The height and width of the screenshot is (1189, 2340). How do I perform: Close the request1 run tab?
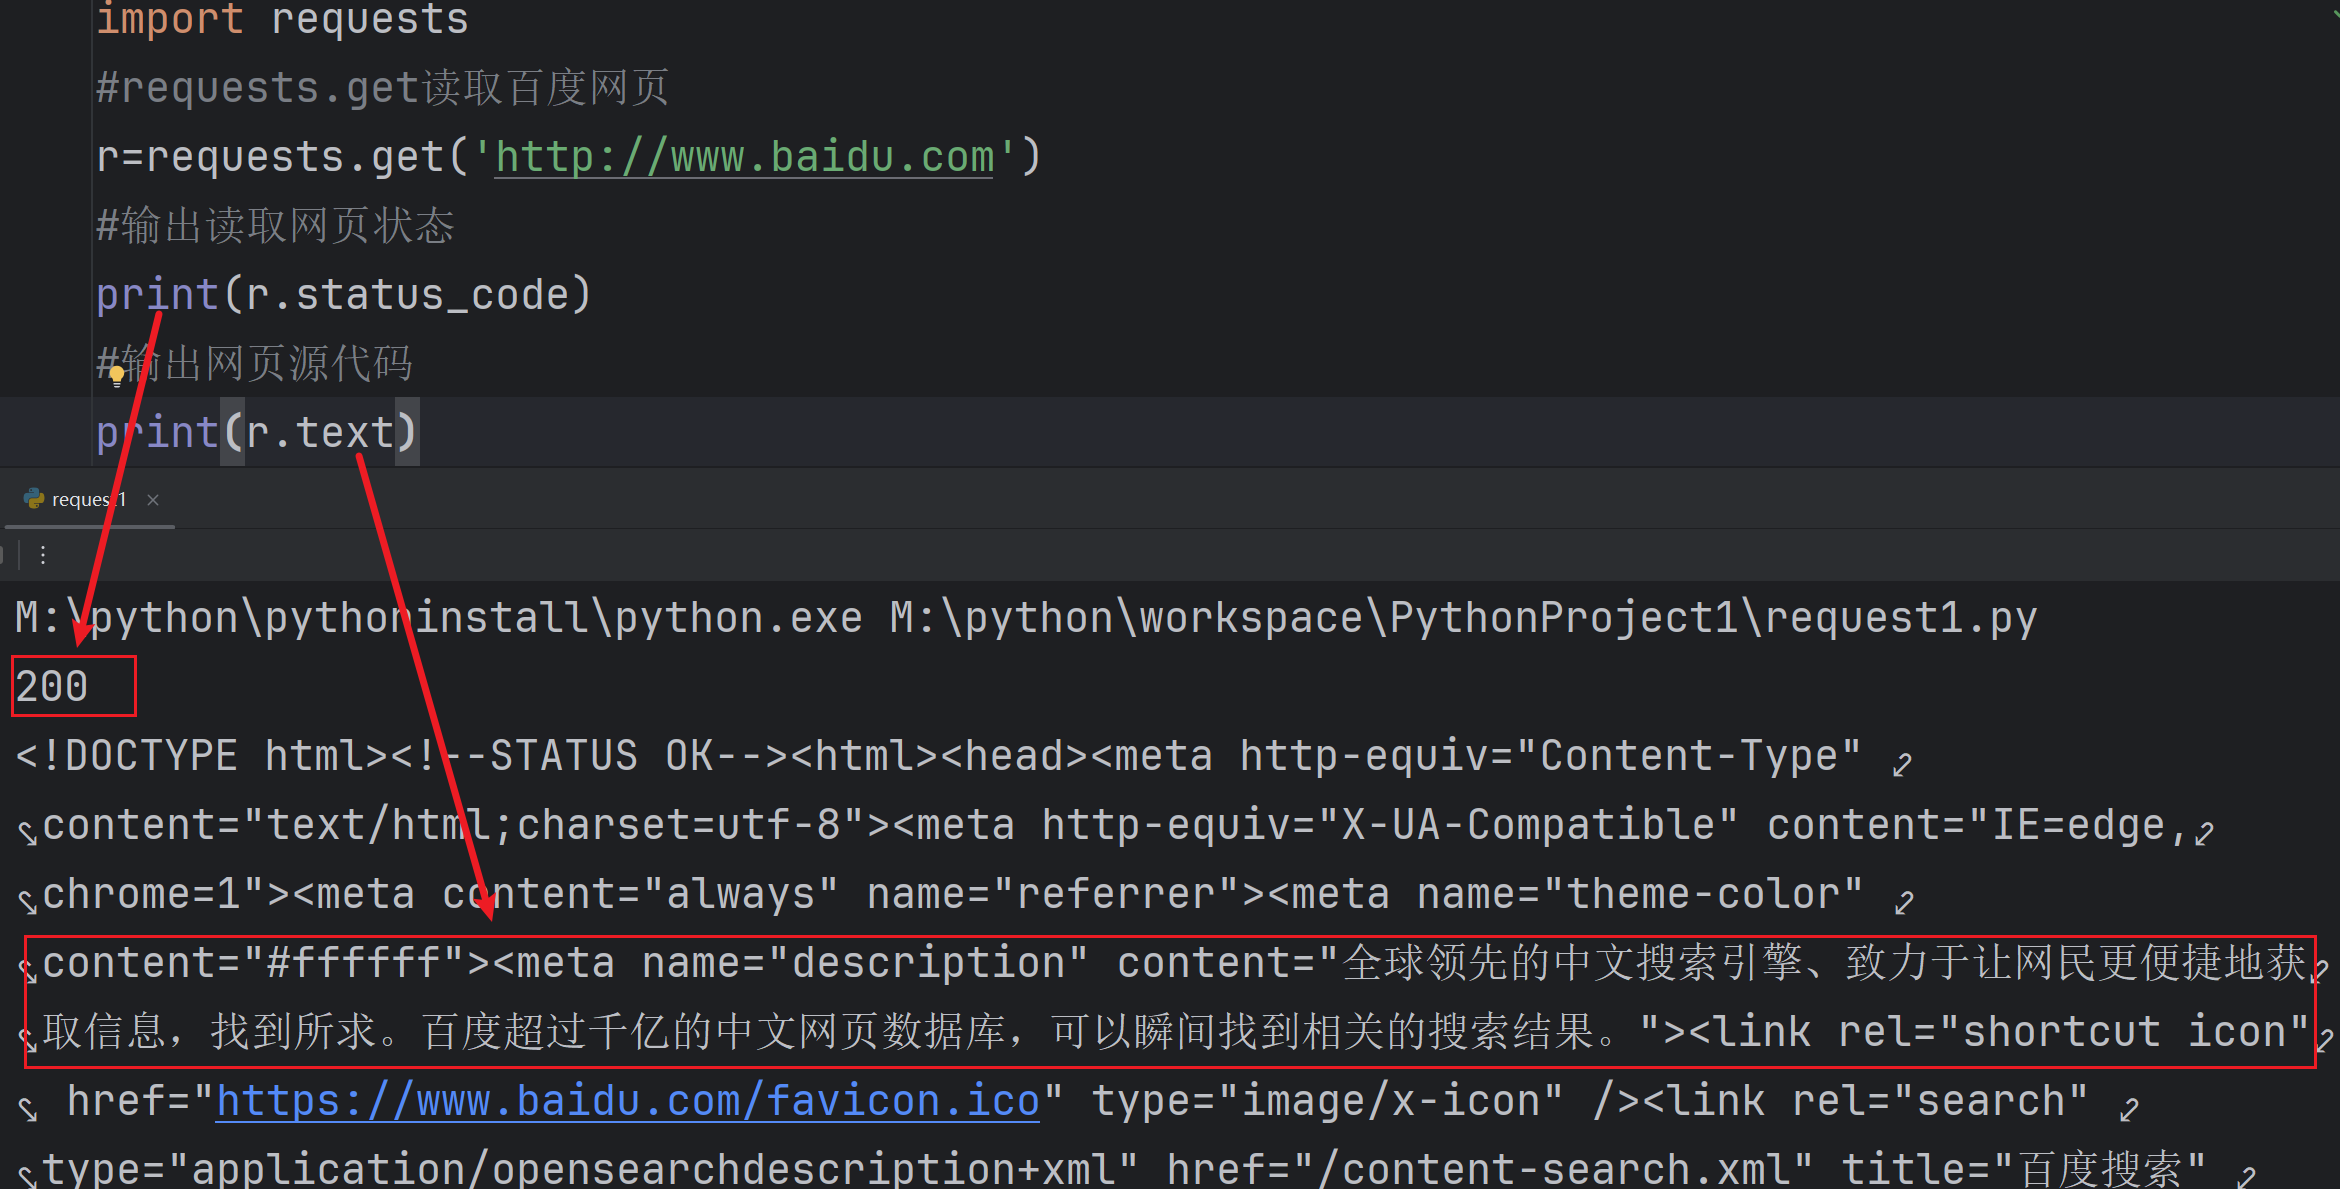(153, 499)
